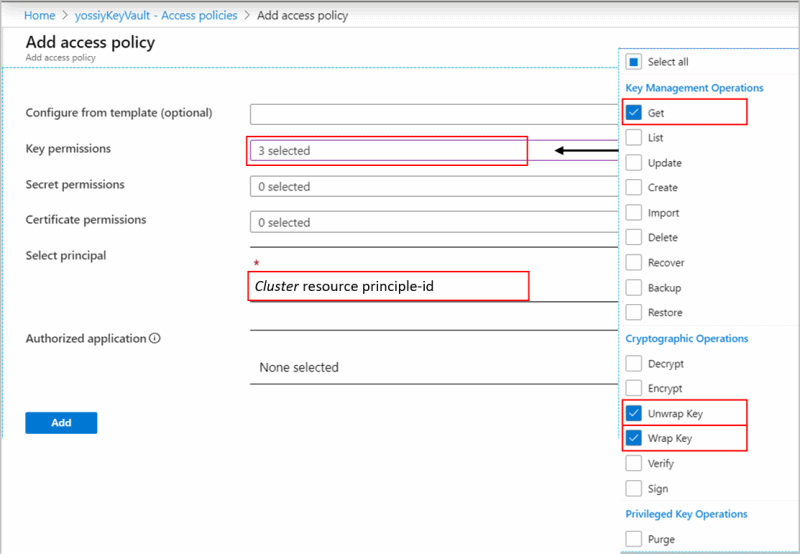Open Authorized application None selected field
Screen dimensions: 800x554
point(434,367)
